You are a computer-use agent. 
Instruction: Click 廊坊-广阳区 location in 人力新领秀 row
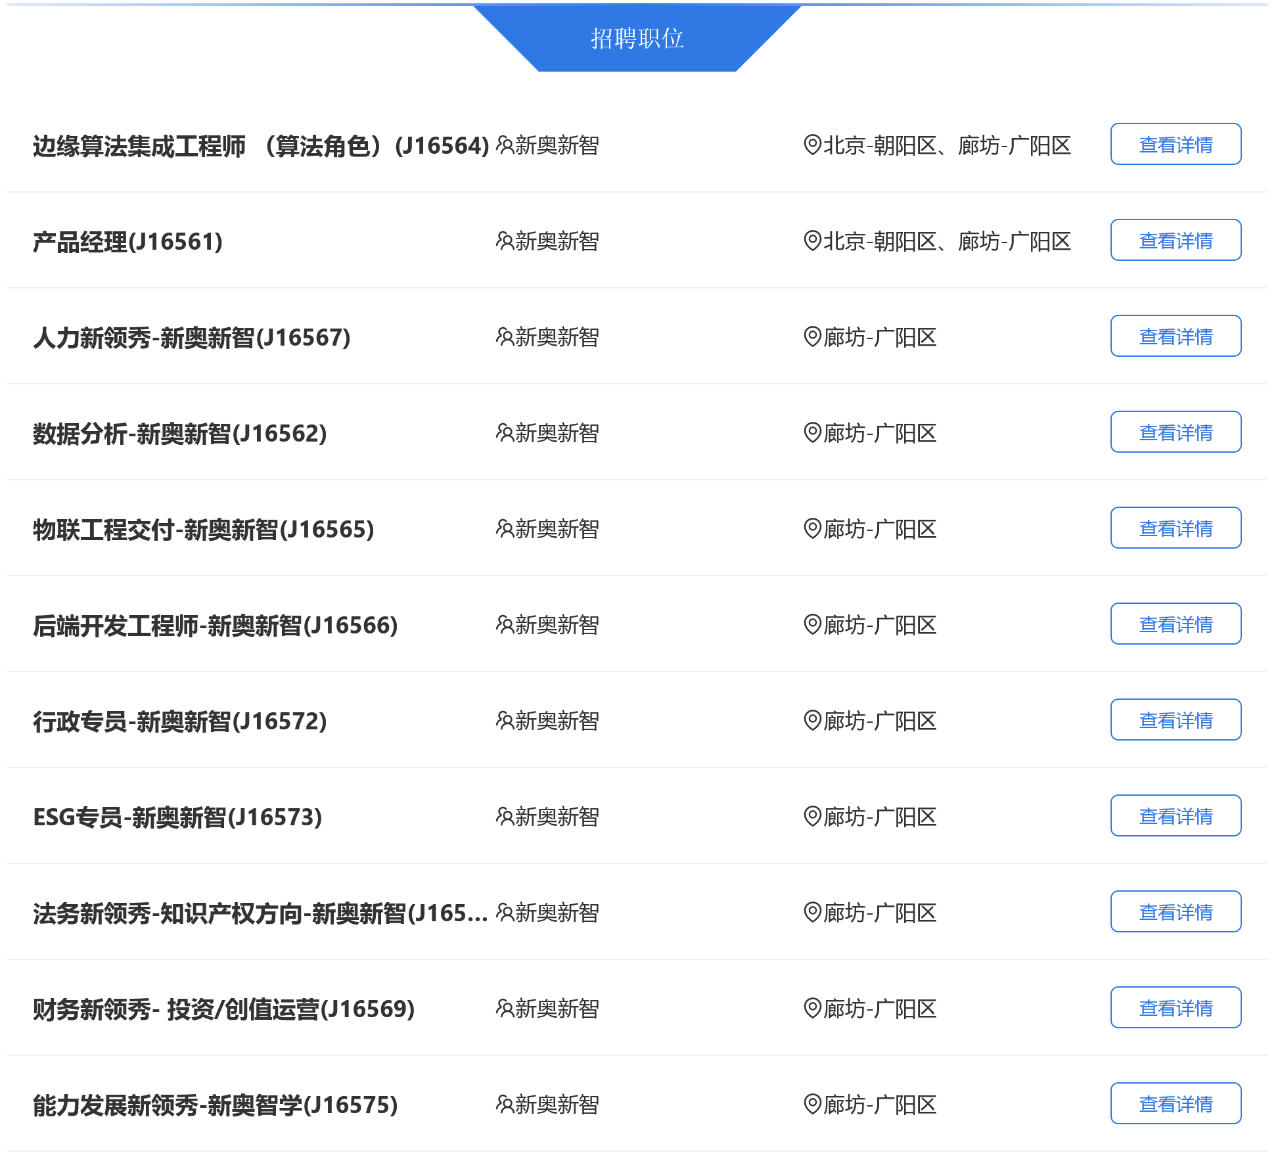coord(880,337)
